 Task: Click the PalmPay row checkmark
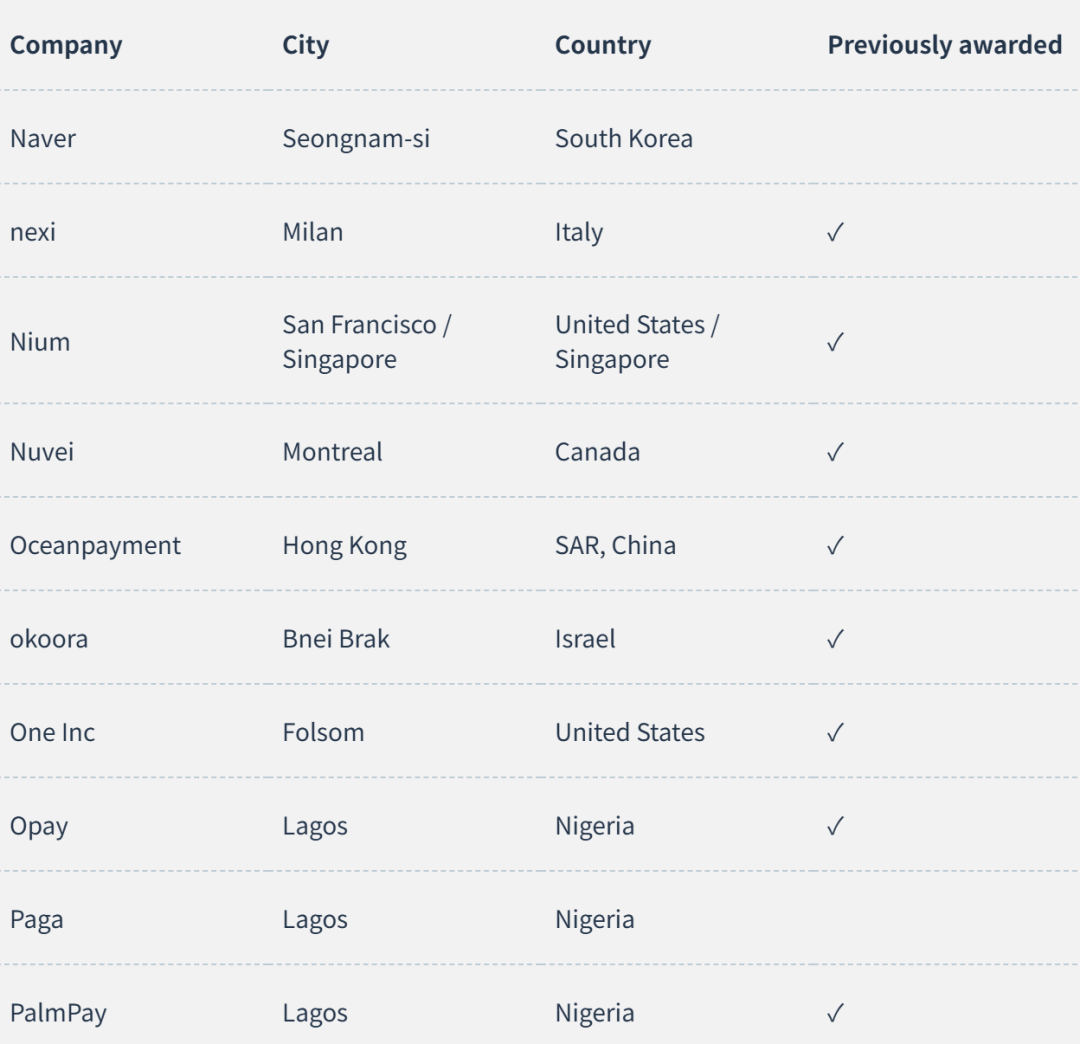coord(835,1014)
